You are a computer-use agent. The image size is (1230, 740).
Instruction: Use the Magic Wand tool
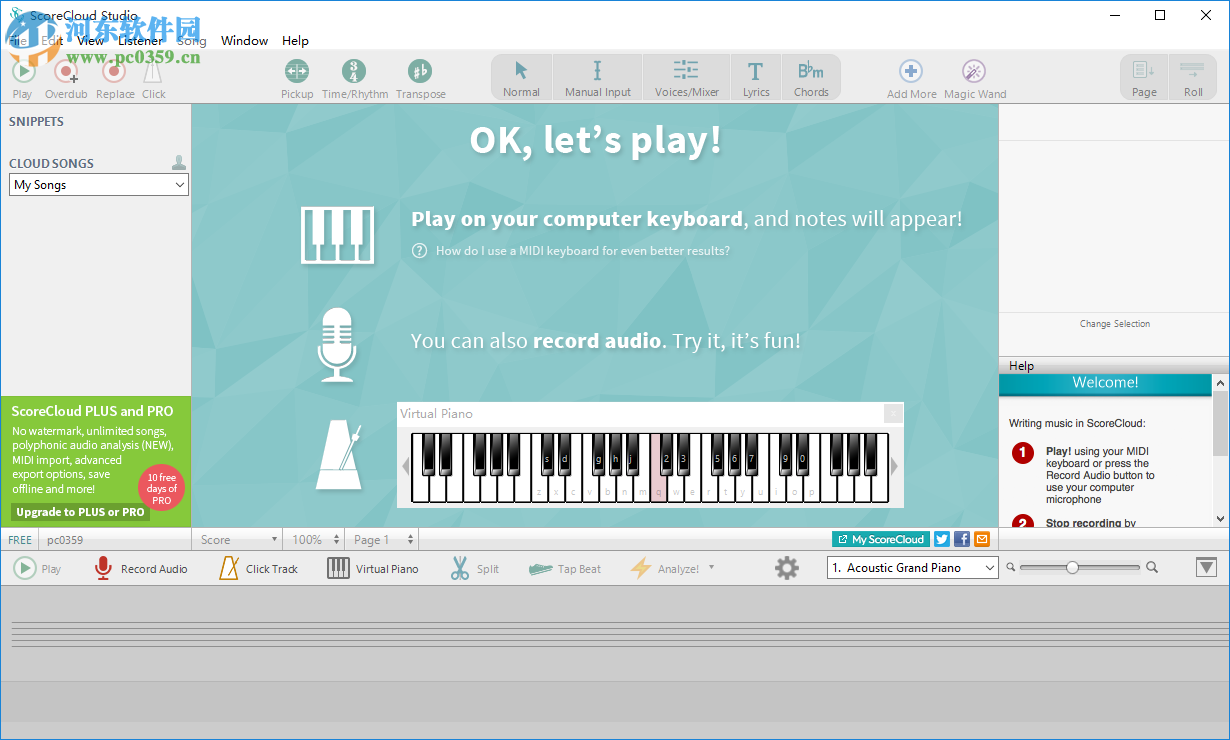click(973, 76)
